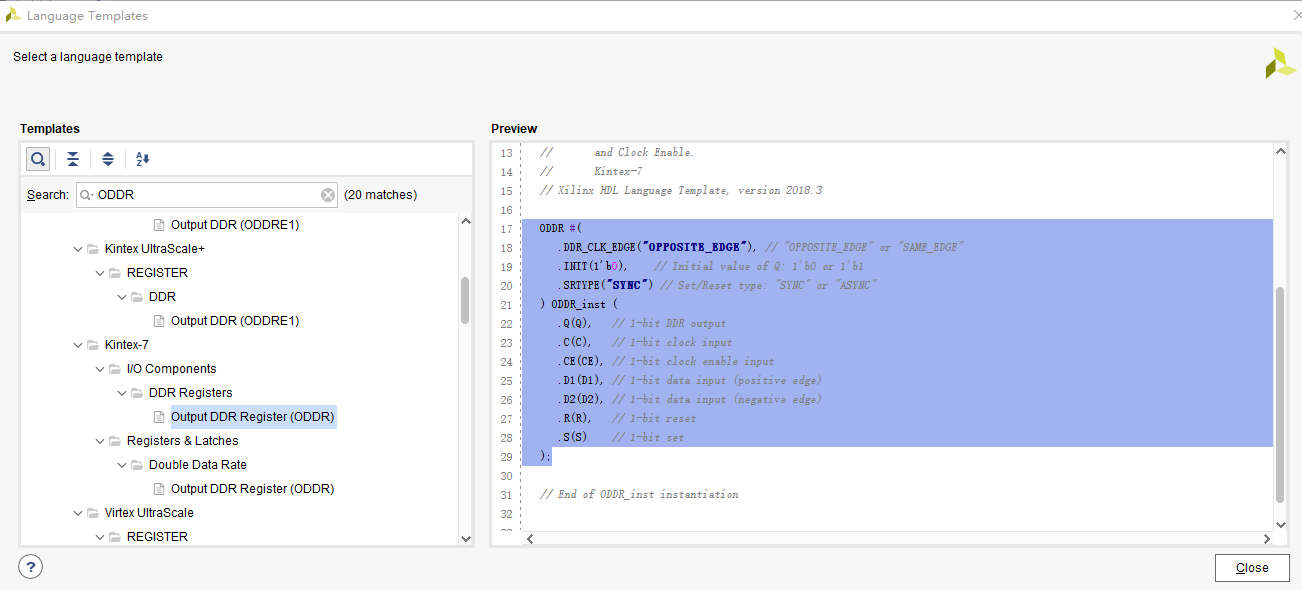Image resolution: width=1302 pixels, height=590 pixels.
Task: Click the Double Data Rate folder icon
Action: (137, 465)
